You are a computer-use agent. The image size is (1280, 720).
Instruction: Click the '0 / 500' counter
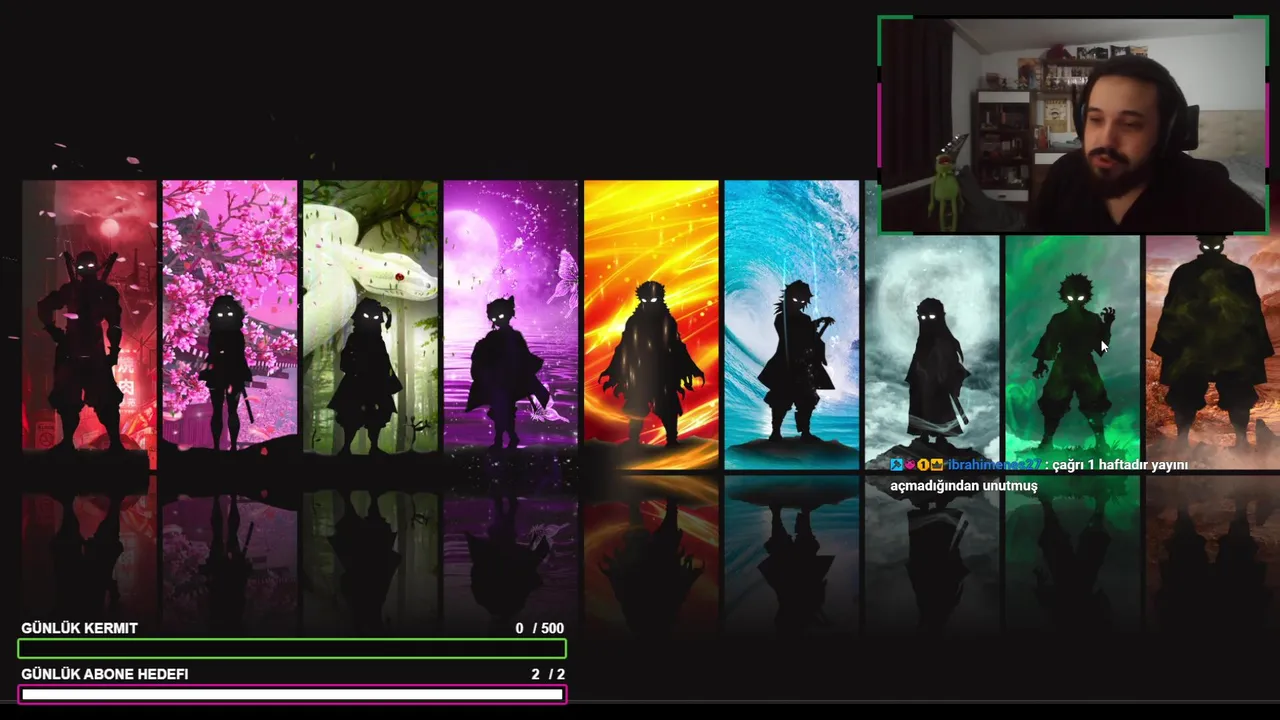pyautogui.click(x=540, y=628)
